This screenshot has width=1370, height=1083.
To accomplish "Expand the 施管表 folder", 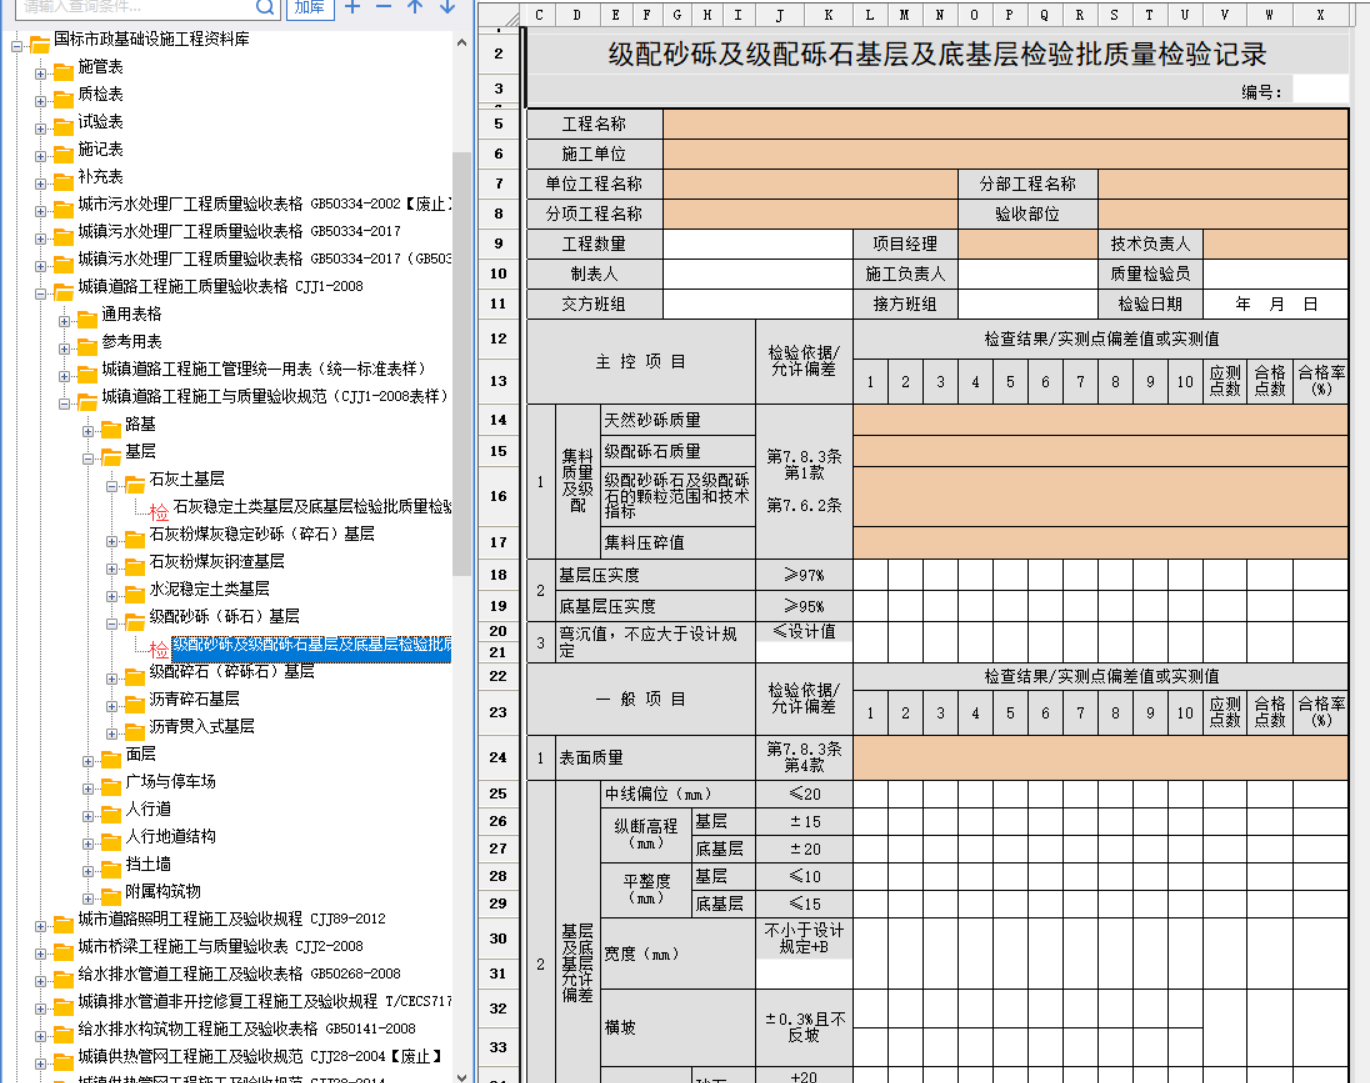I will tap(40, 73).
